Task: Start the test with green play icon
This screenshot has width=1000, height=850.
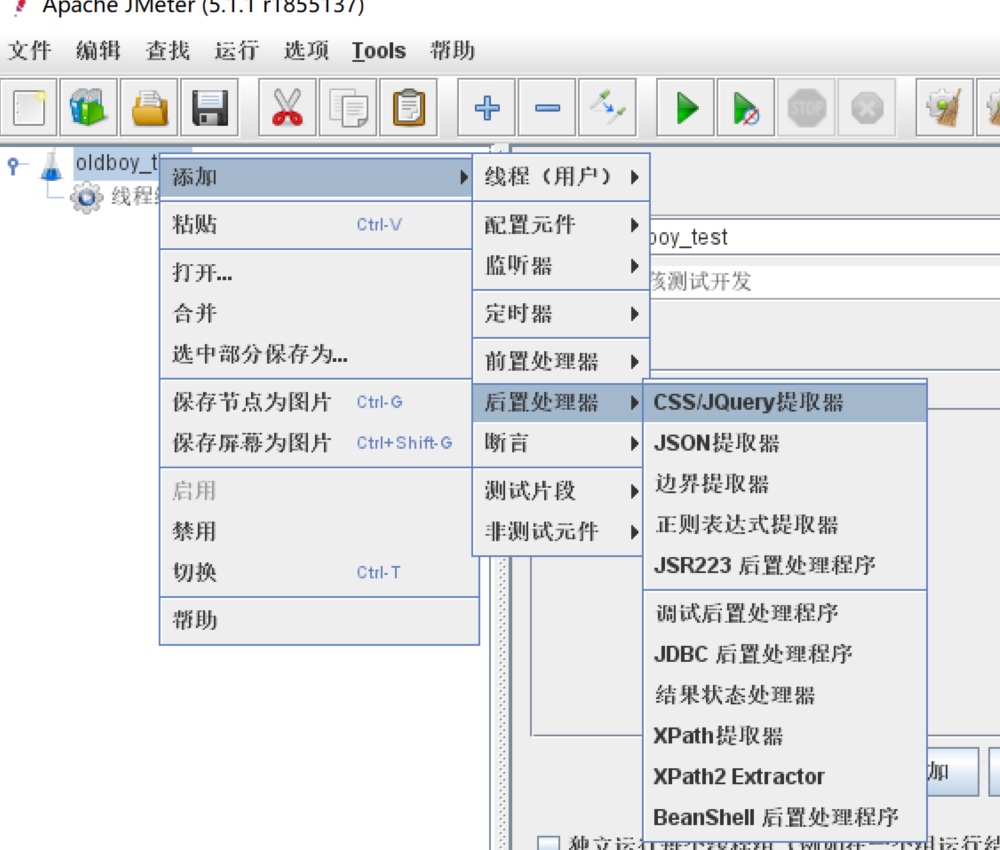Action: coord(686,107)
